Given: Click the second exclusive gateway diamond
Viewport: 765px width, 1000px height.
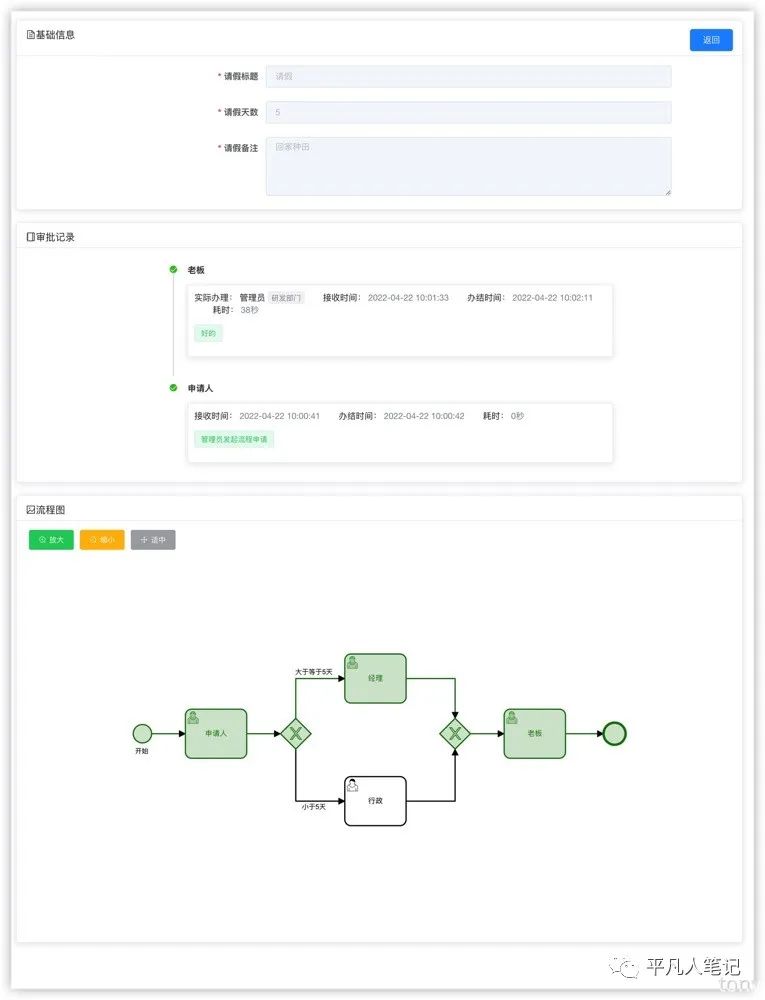Looking at the screenshot, I should [x=455, y=733].
